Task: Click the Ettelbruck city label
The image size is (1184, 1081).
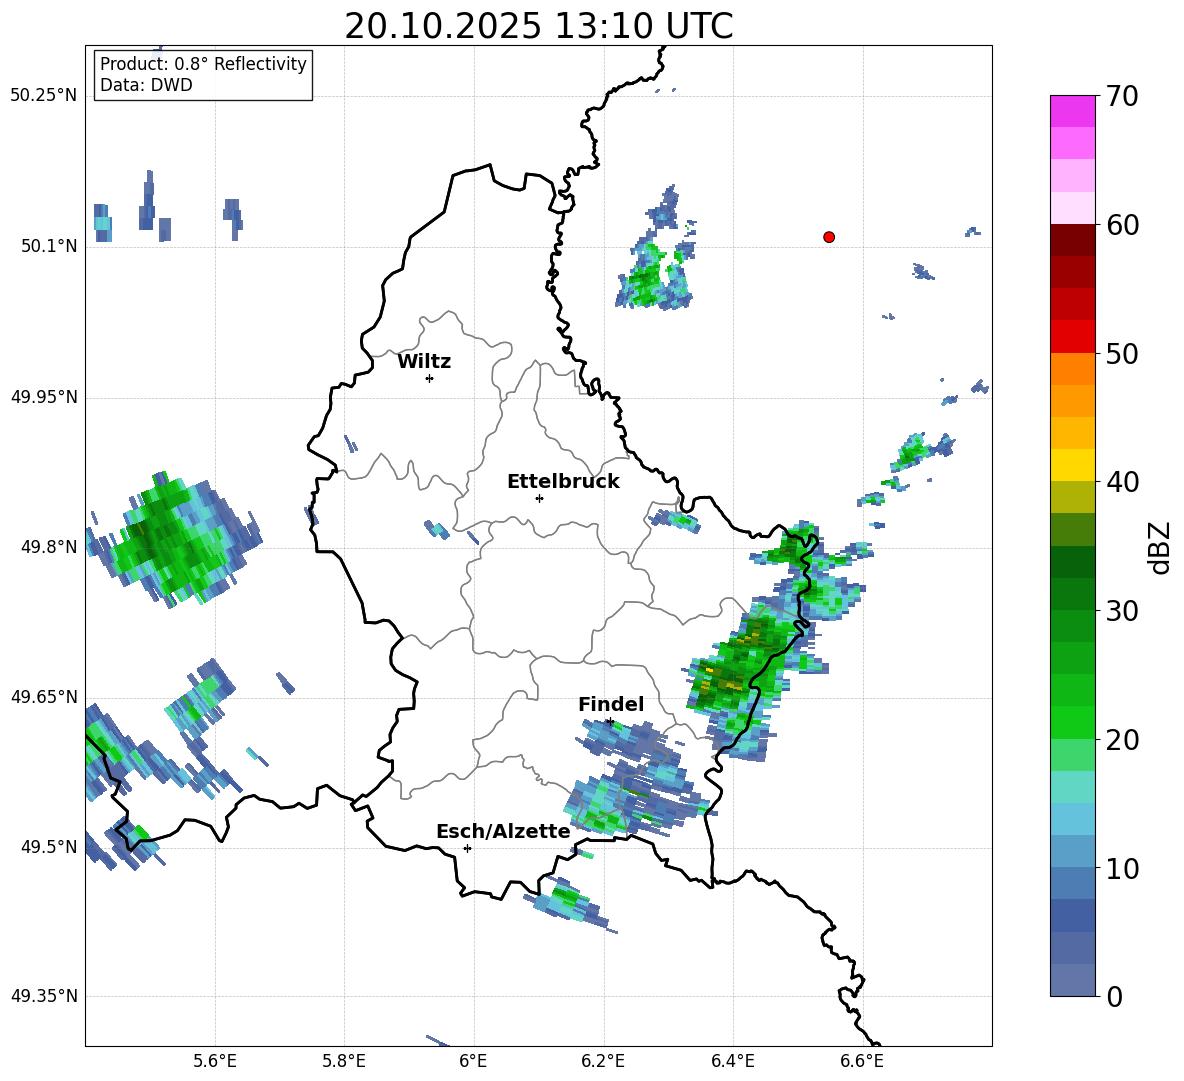Action: point(563,482)
